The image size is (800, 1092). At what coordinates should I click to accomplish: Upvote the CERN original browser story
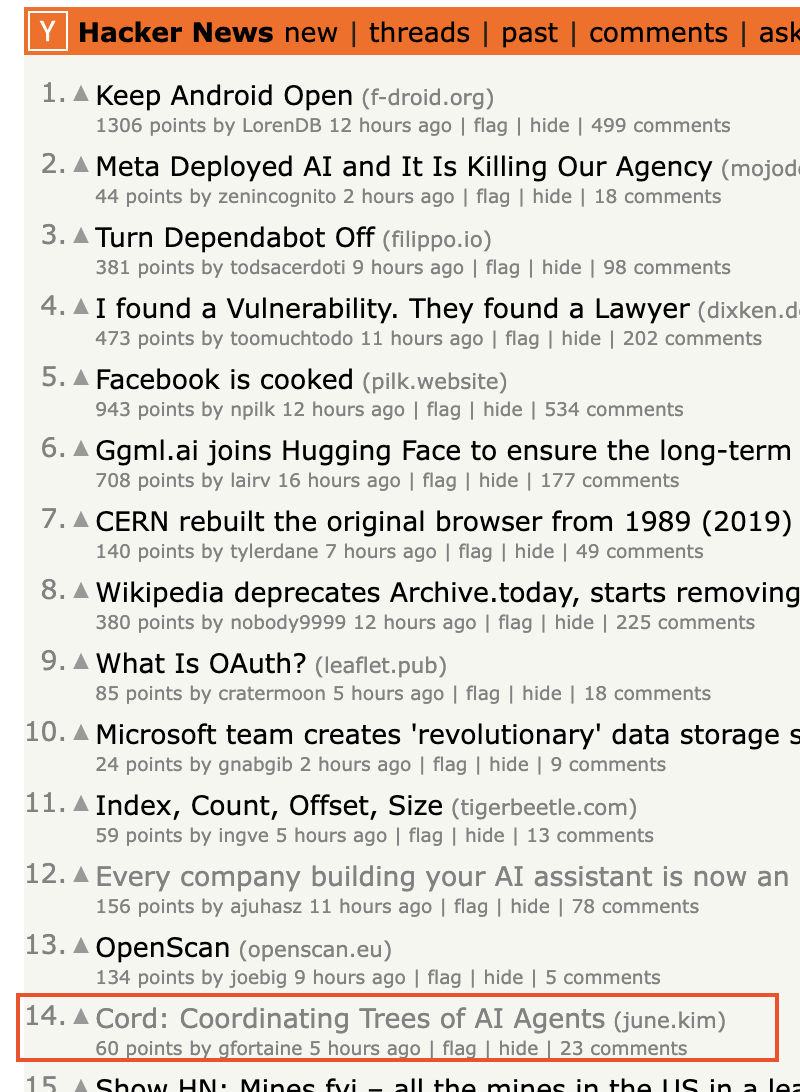tap(82, 519)
